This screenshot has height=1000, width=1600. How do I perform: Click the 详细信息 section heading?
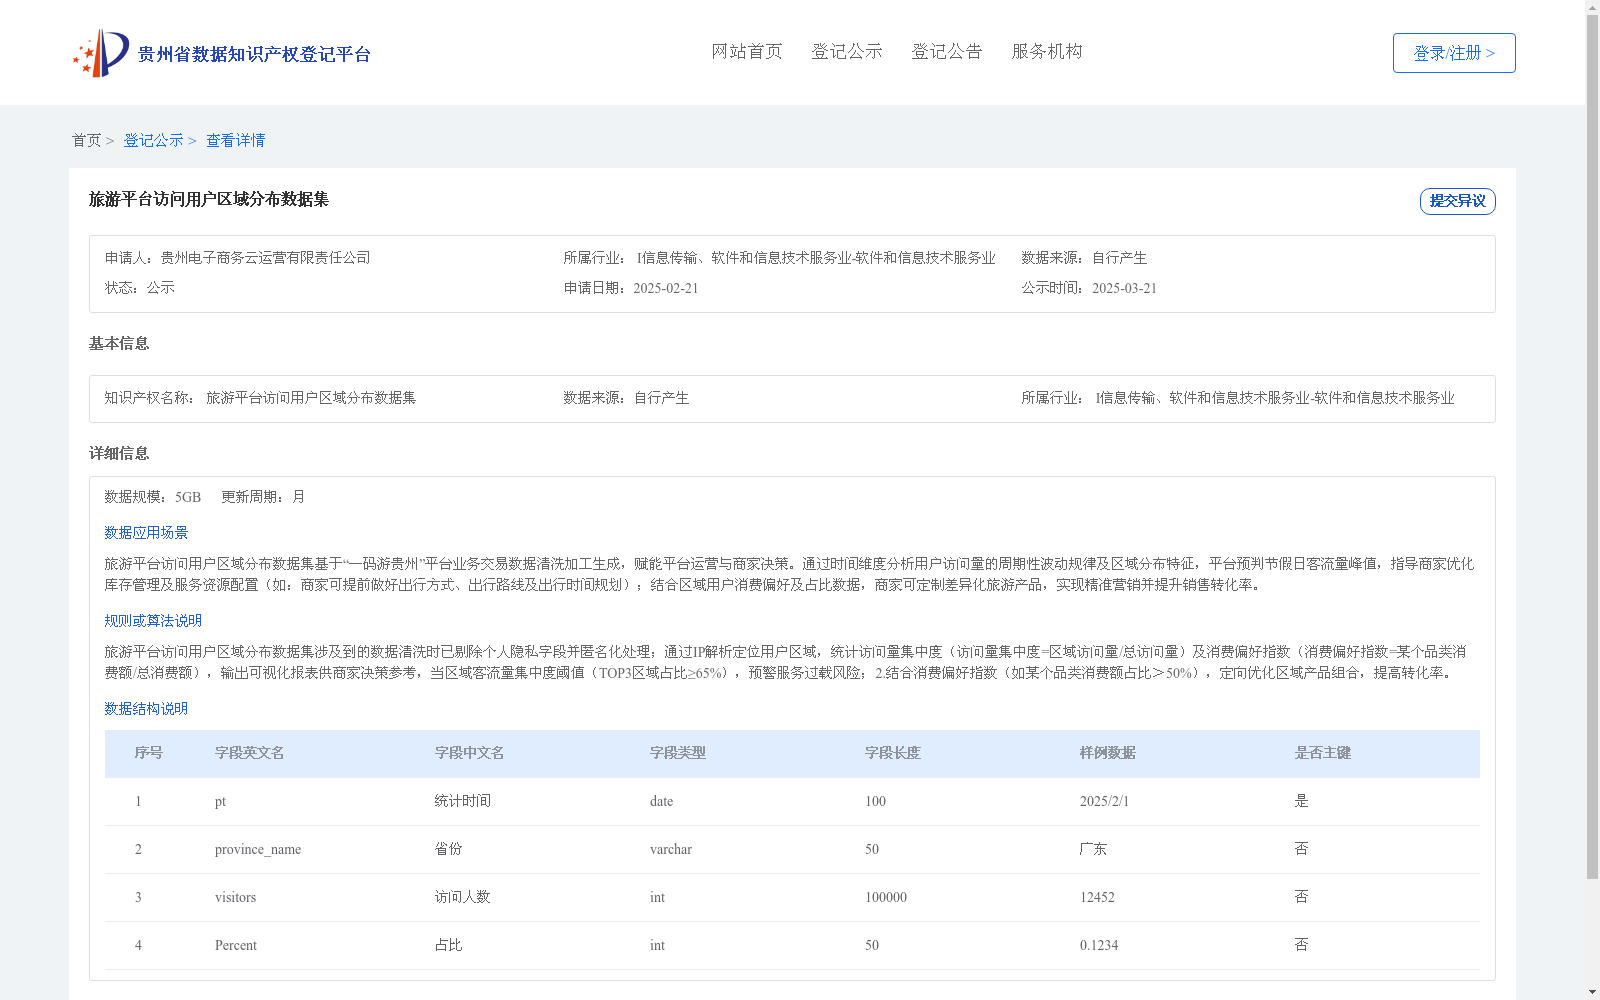119,454
